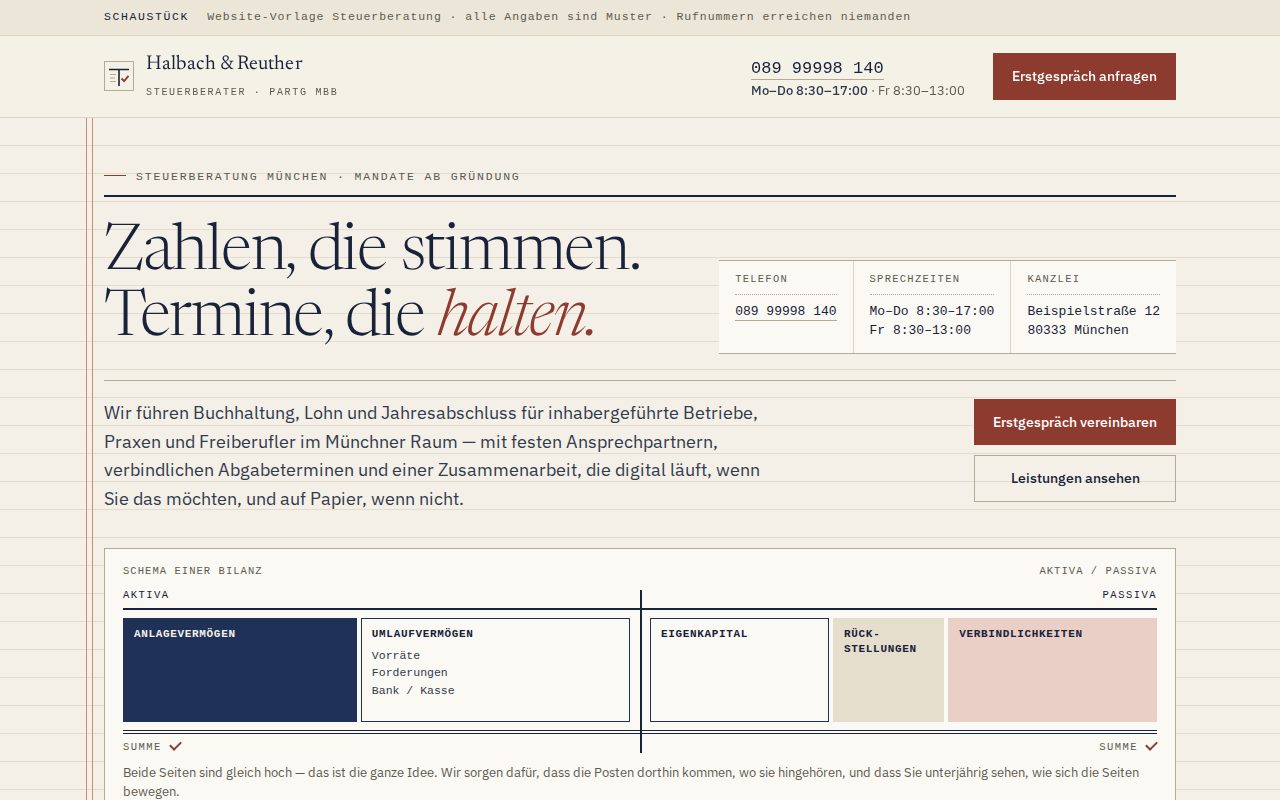Click the header hours 'Mo–Do 8:30–17:00'
This screenshot has height=800, width=1280.
[x=809, y=91]
